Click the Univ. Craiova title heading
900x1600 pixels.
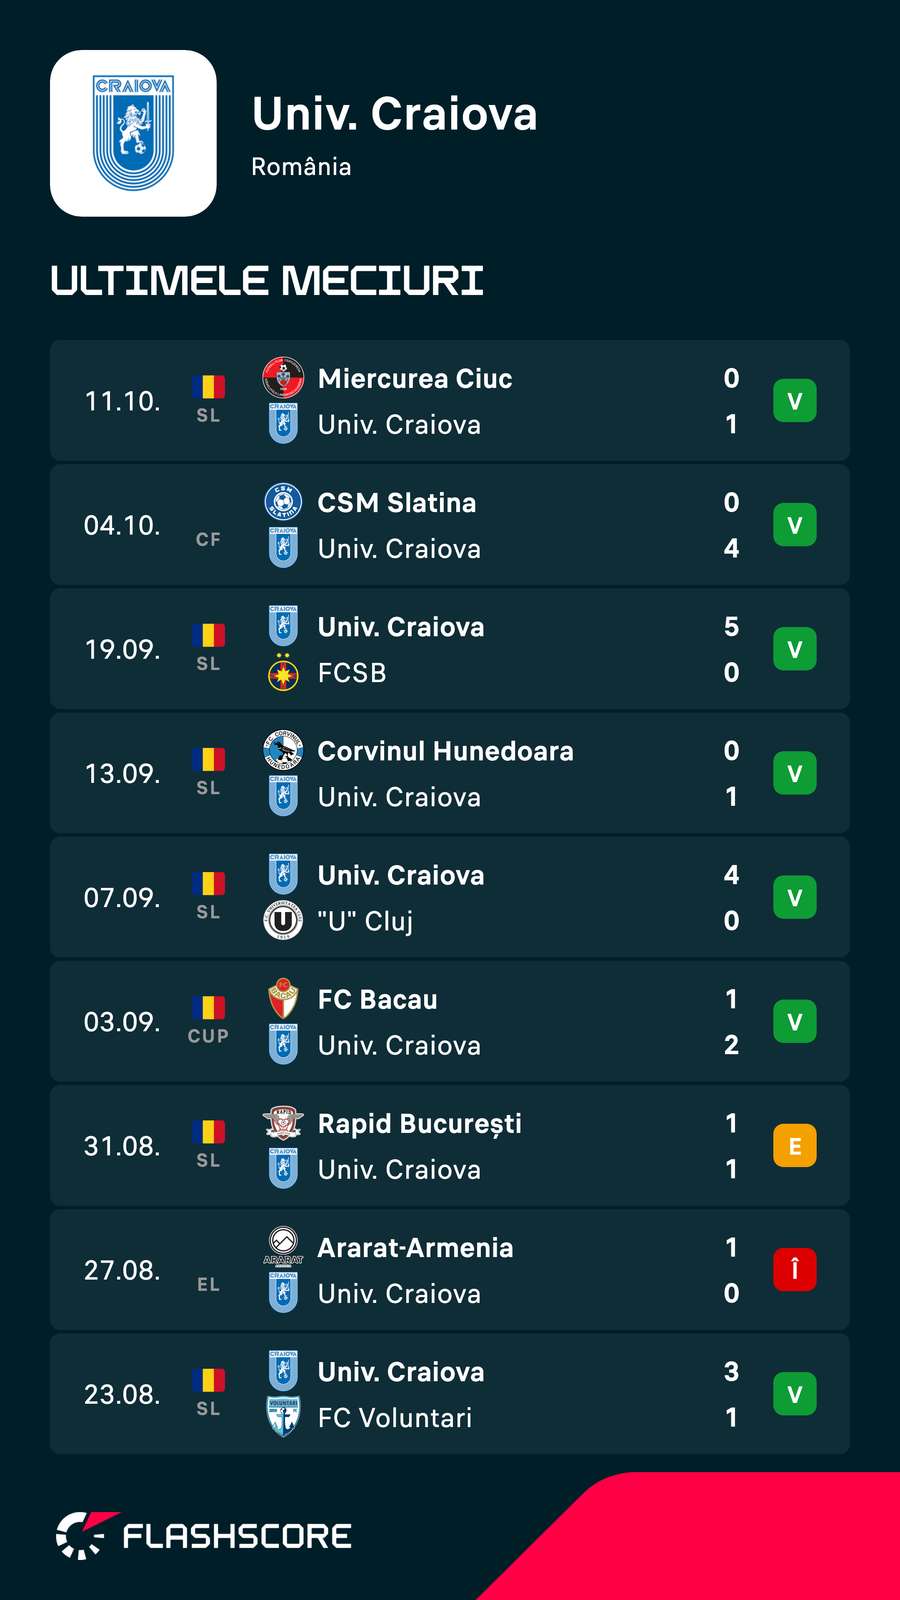(x=395, y=114)
